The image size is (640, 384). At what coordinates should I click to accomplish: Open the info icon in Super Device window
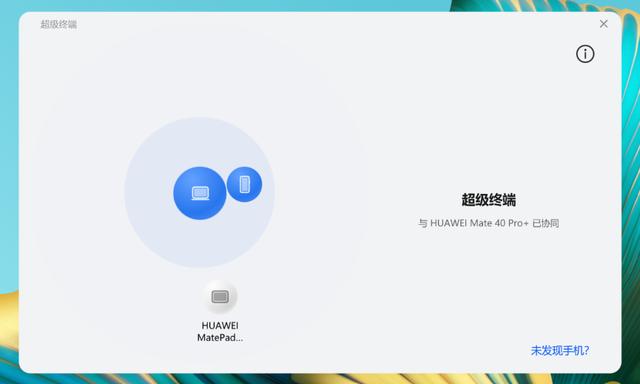coord(585,54)
